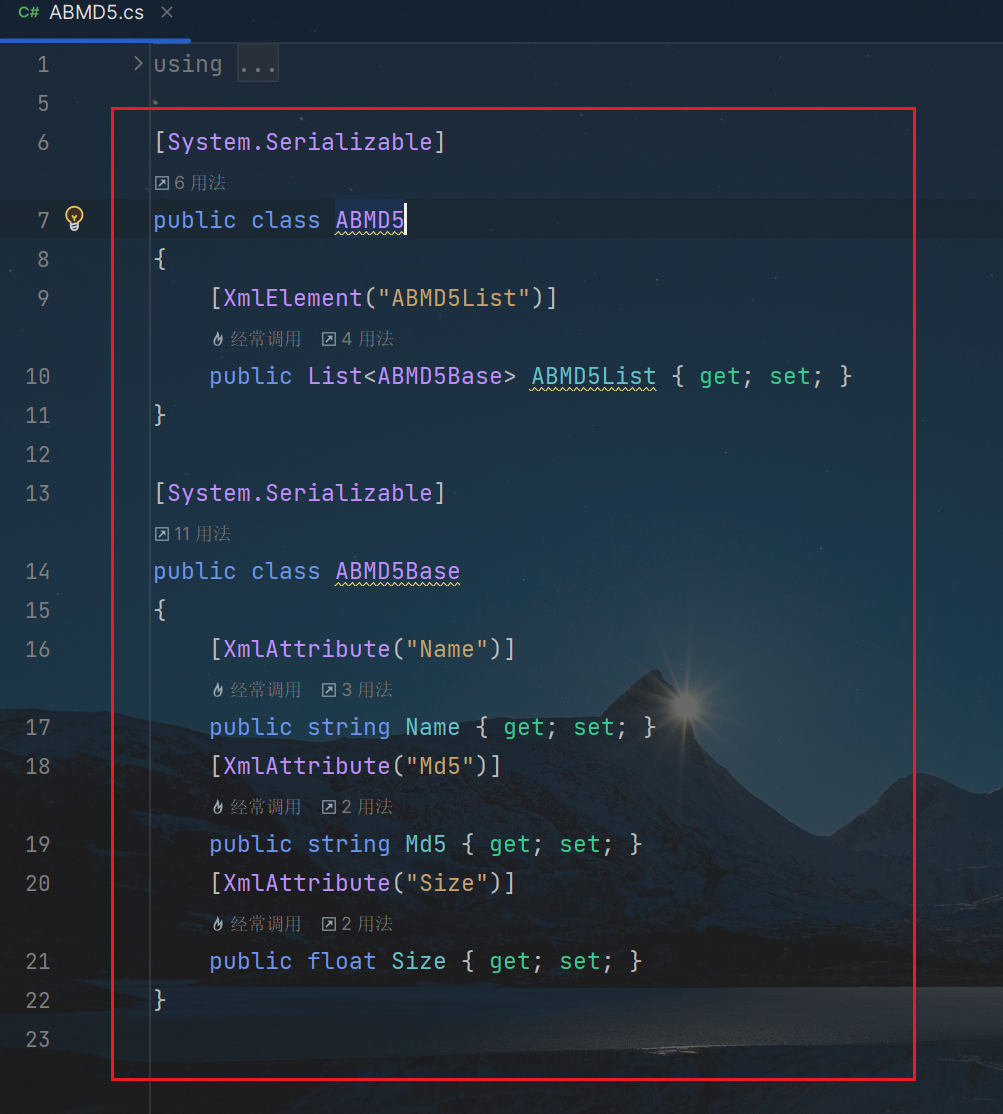Screen dimensions: 1003x1114
Task: Open '6 用法' usages hint above class ABMD5
Action: [x=190, y=183]
